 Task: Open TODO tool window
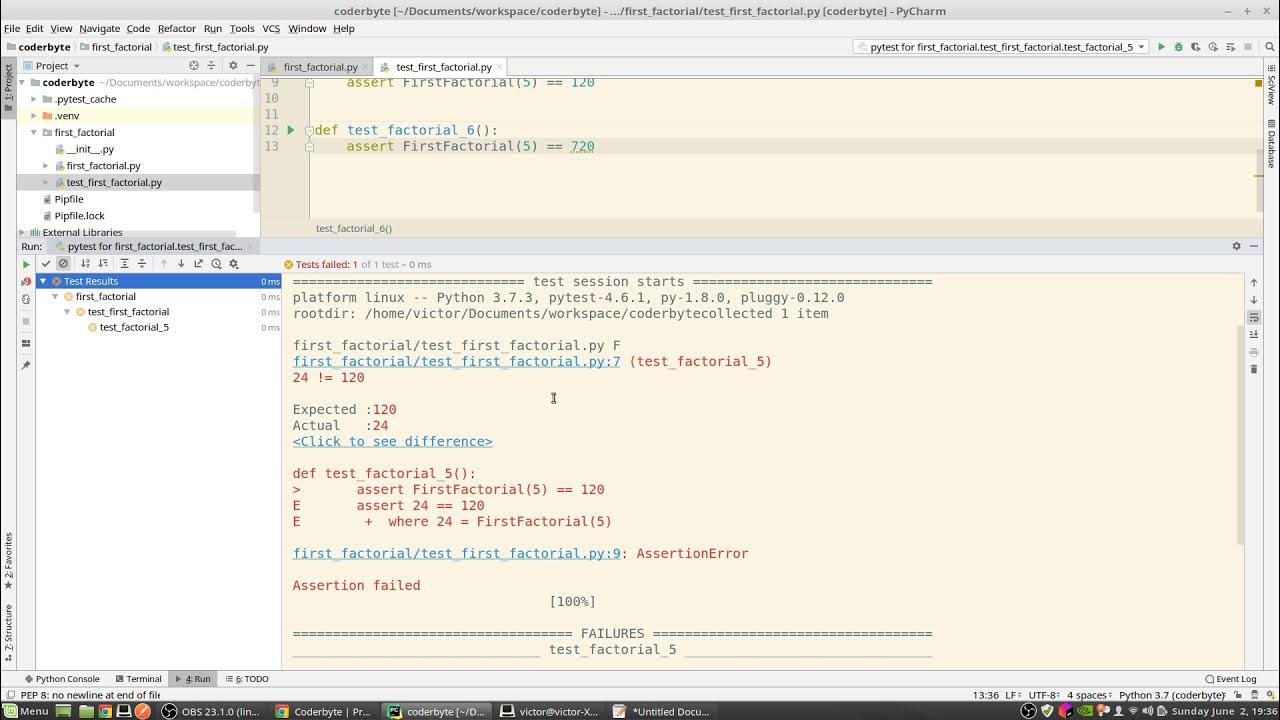247,679
